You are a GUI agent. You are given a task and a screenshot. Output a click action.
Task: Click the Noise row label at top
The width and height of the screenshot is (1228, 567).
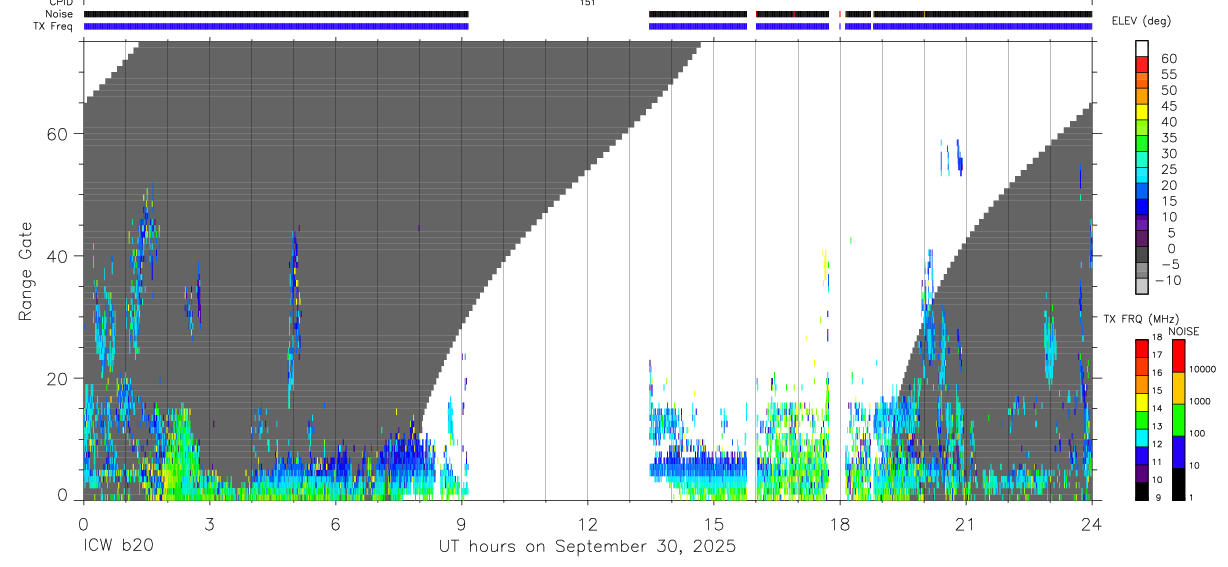coord(59,14)
